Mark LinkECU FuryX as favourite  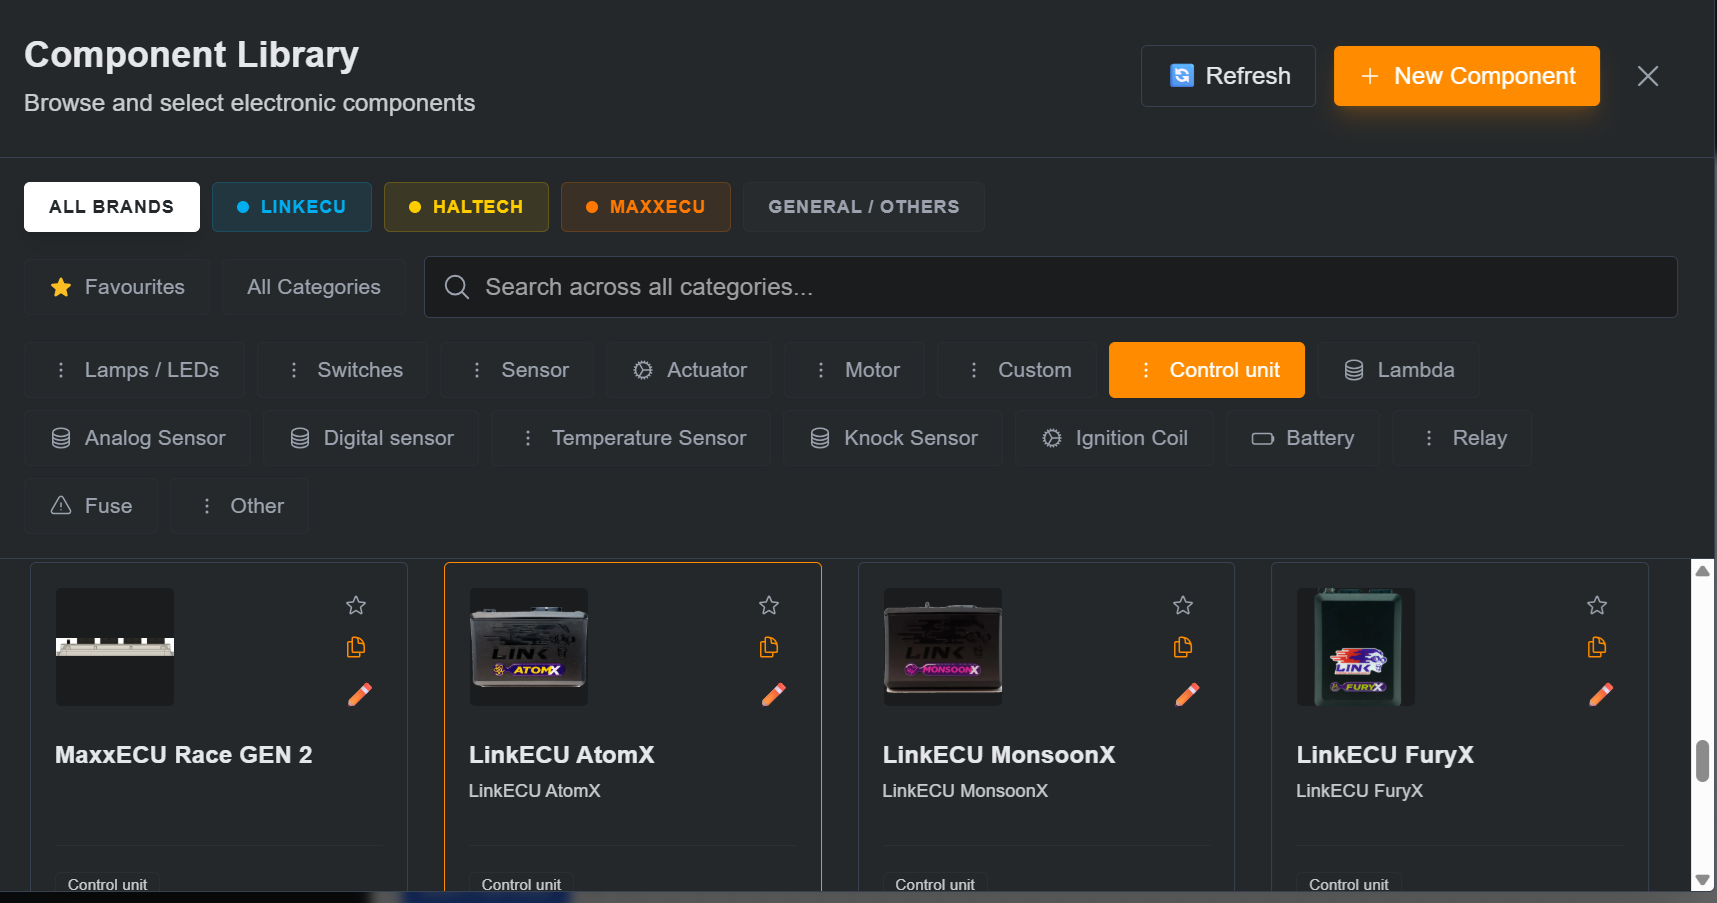[1597, 605]
